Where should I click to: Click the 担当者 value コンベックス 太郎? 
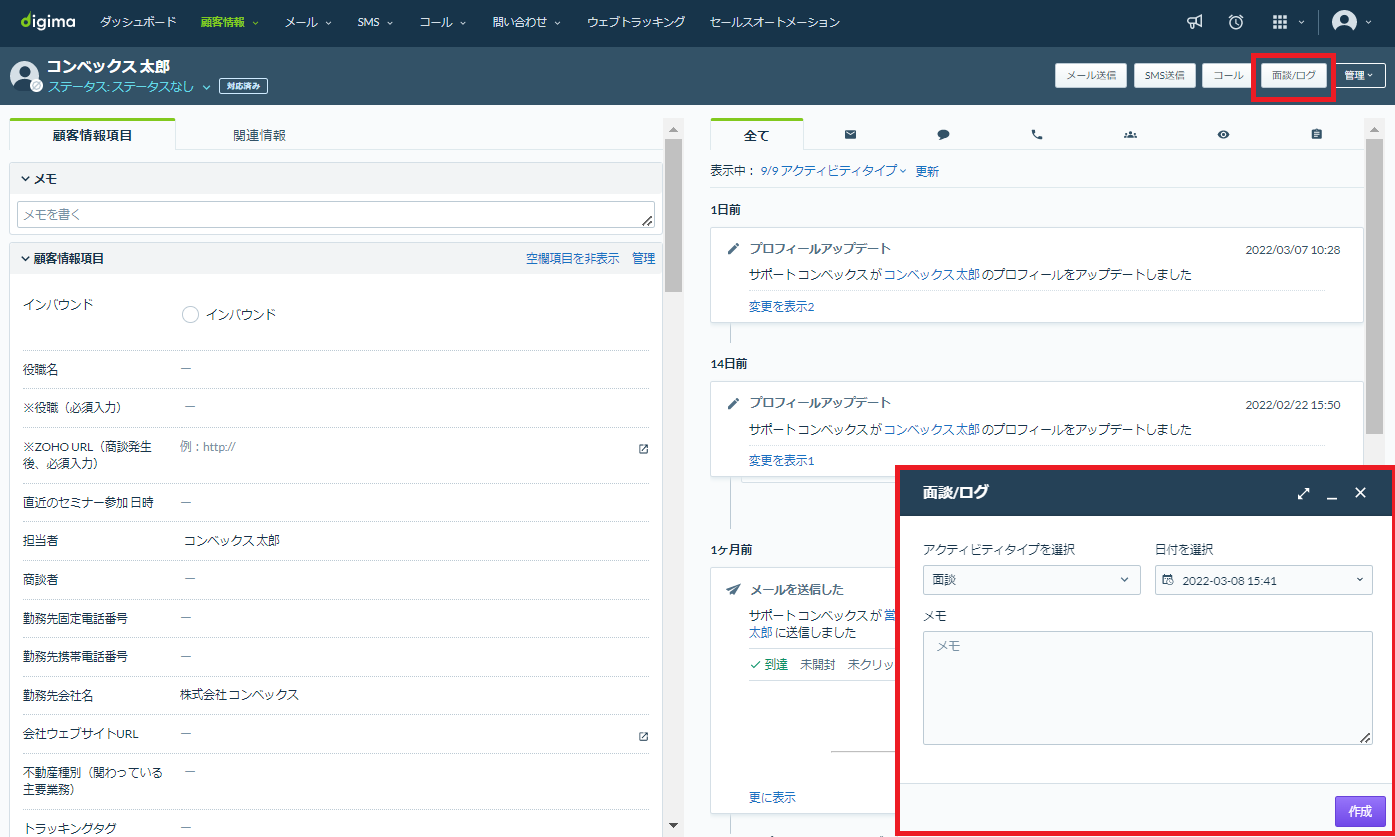pos(232,541)
